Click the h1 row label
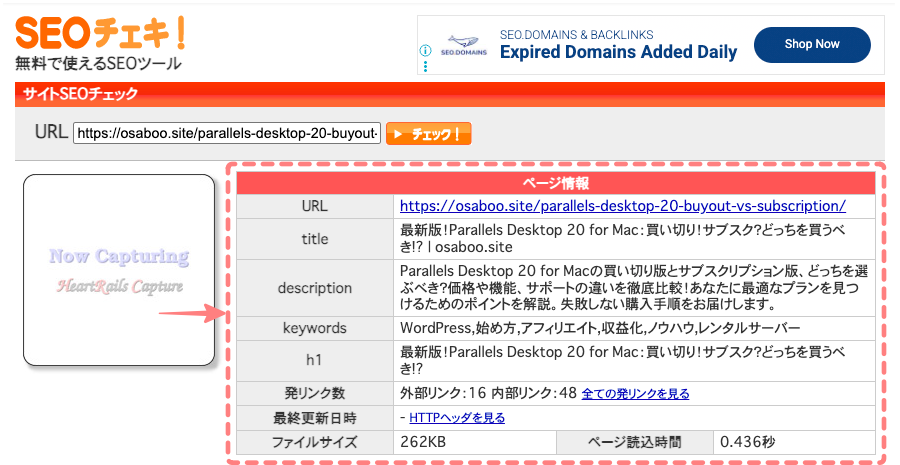This screenshot has height=465, width=900. coord(315,361)
